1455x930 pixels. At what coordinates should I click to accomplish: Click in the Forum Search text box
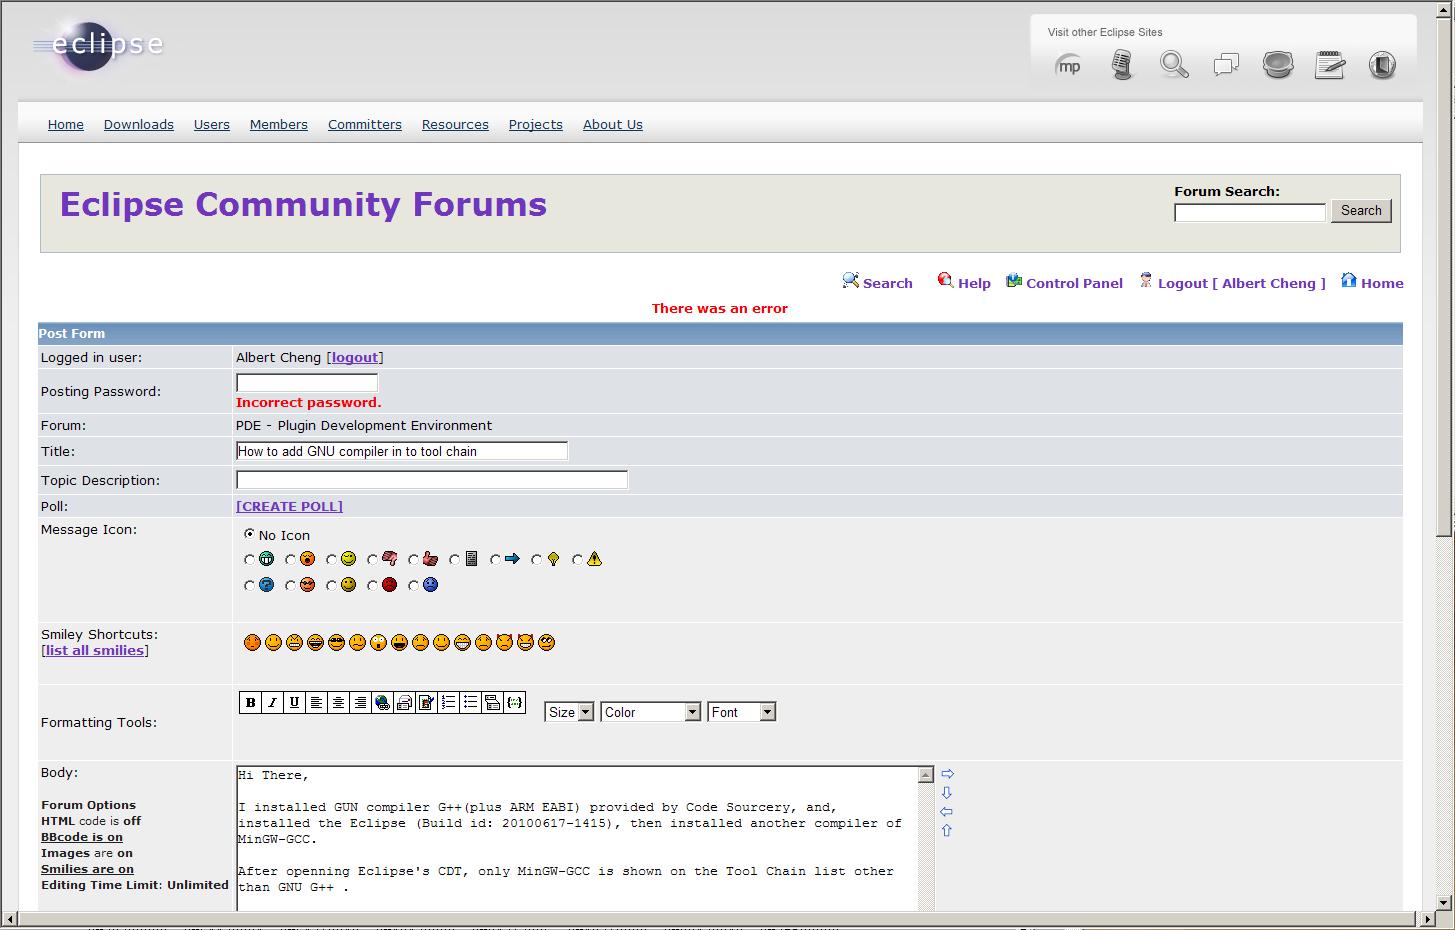[x=1250, y=212]
